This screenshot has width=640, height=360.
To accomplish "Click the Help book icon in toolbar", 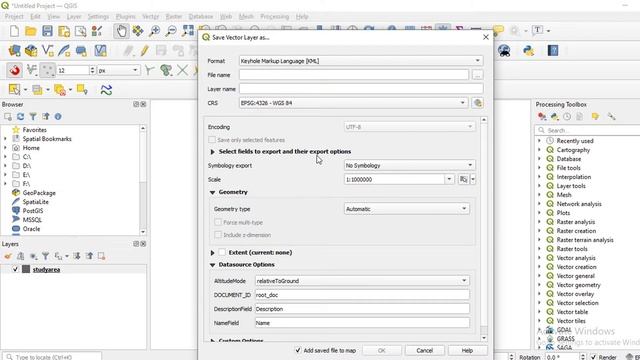I will (x=553, y=51).
